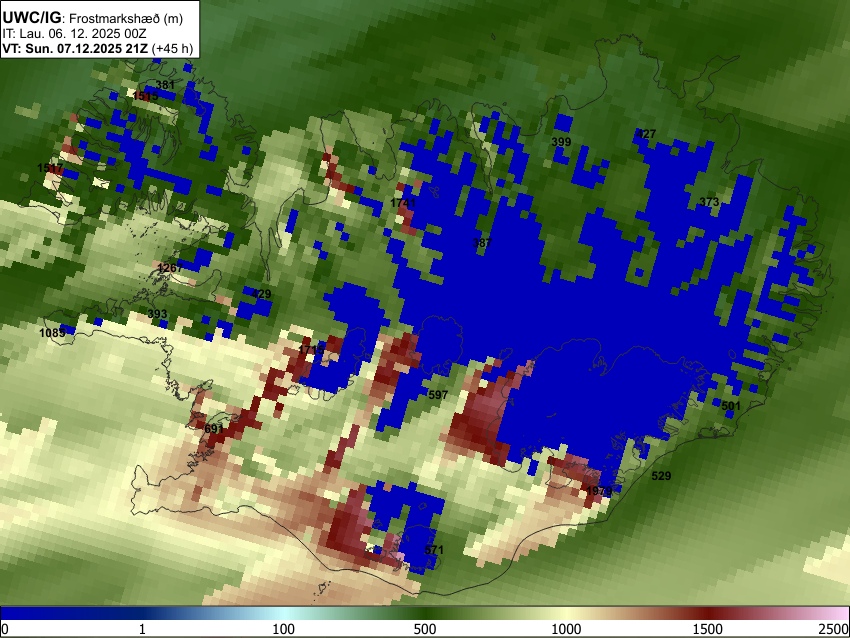Click the map value 529
This screenshot has height=638, width=850.
click(661, 476)
